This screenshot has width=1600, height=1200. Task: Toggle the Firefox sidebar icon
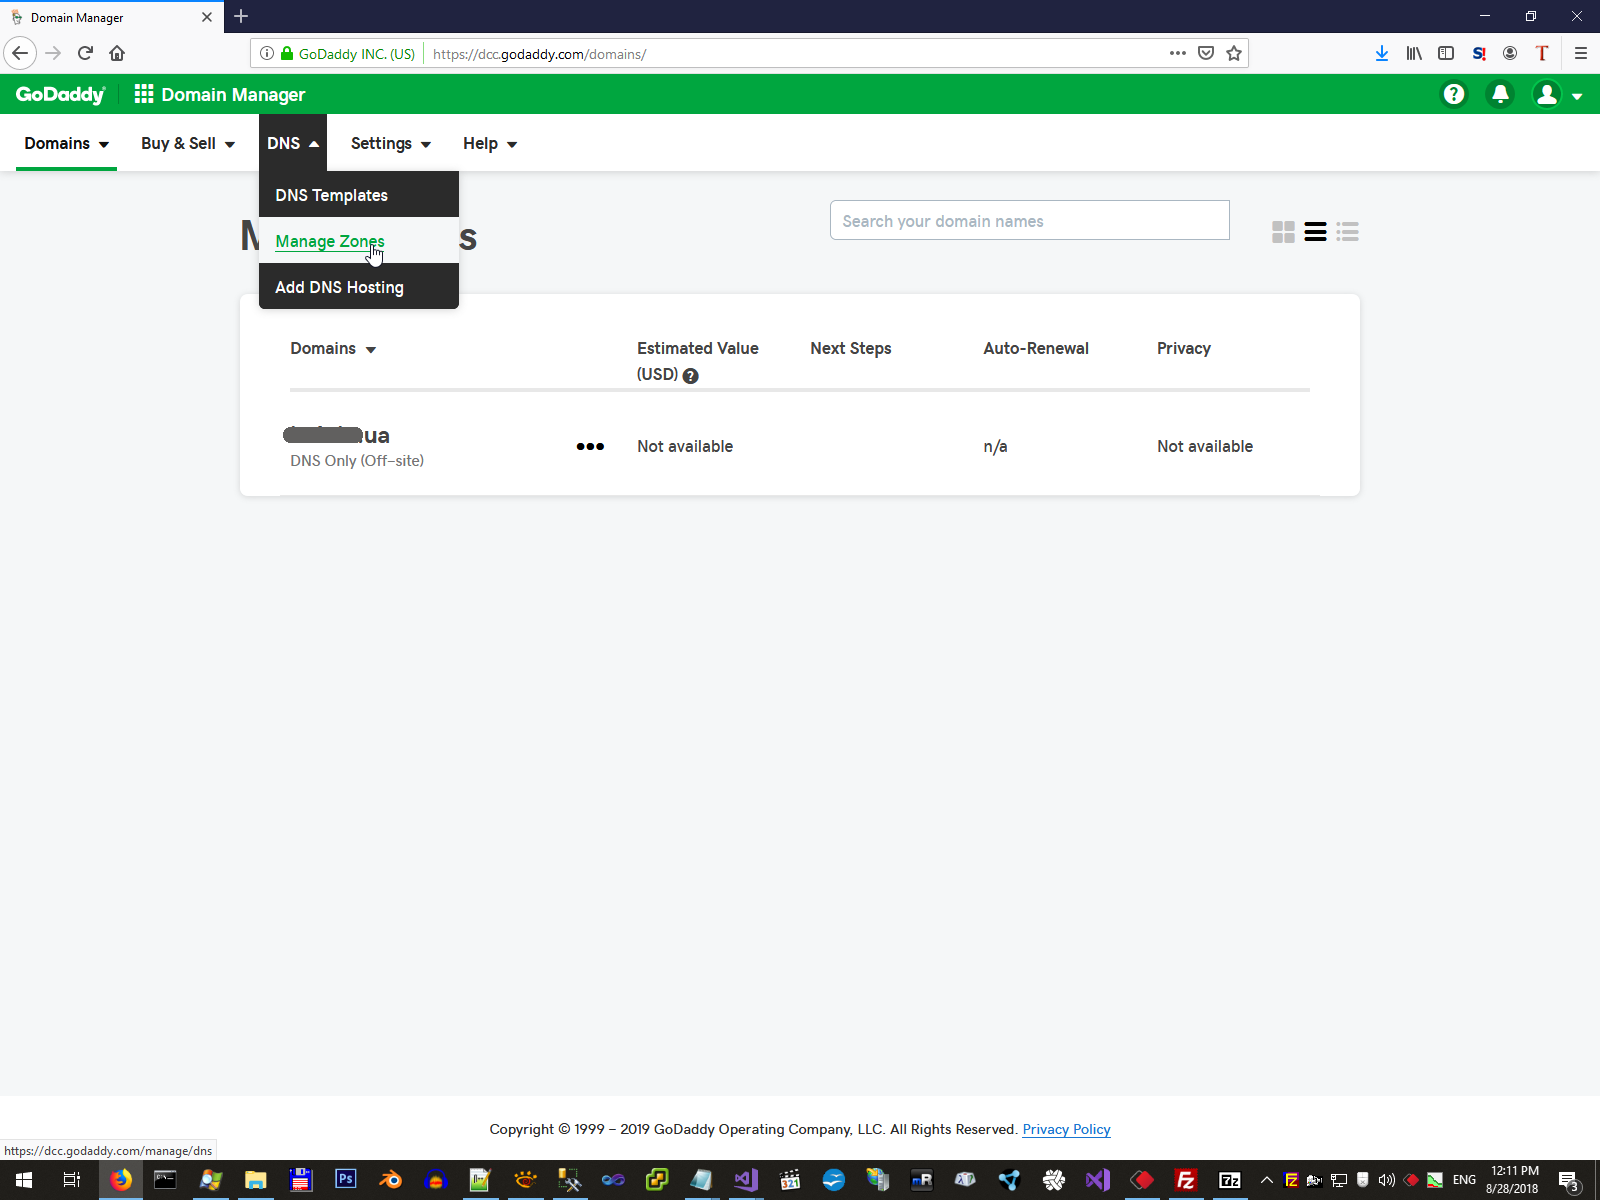(x=1446, y=53)
